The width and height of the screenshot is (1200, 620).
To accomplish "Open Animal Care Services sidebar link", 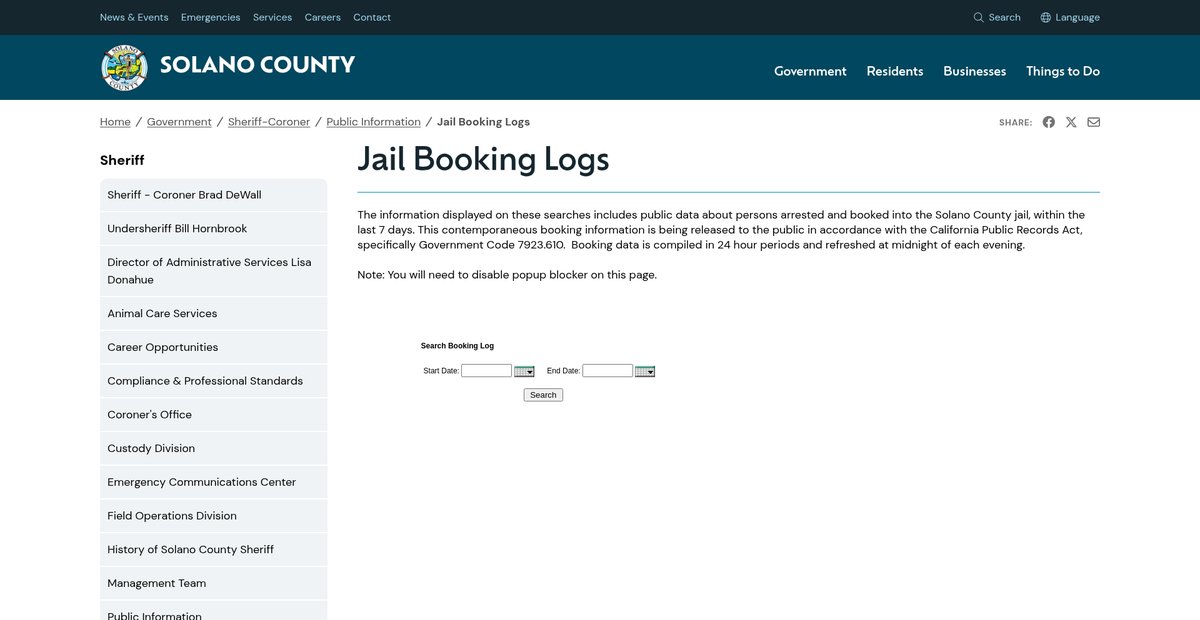I will tap(213, 313).
